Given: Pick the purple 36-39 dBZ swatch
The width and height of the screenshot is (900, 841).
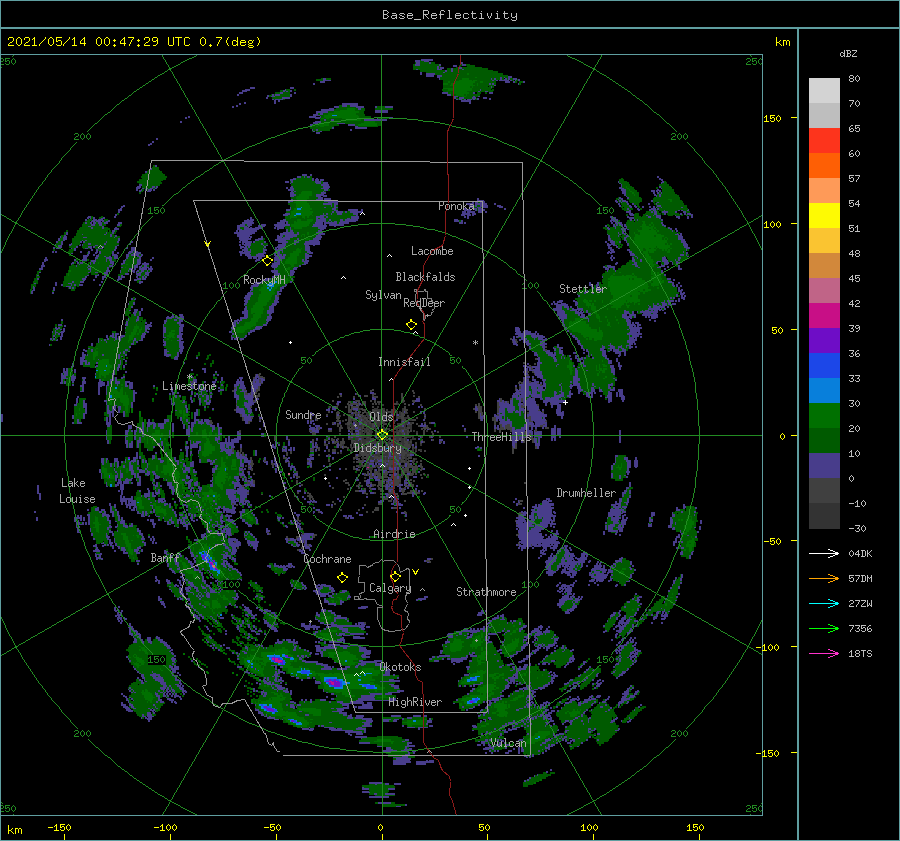Looking at the screenshot, I should click(824, 341).
